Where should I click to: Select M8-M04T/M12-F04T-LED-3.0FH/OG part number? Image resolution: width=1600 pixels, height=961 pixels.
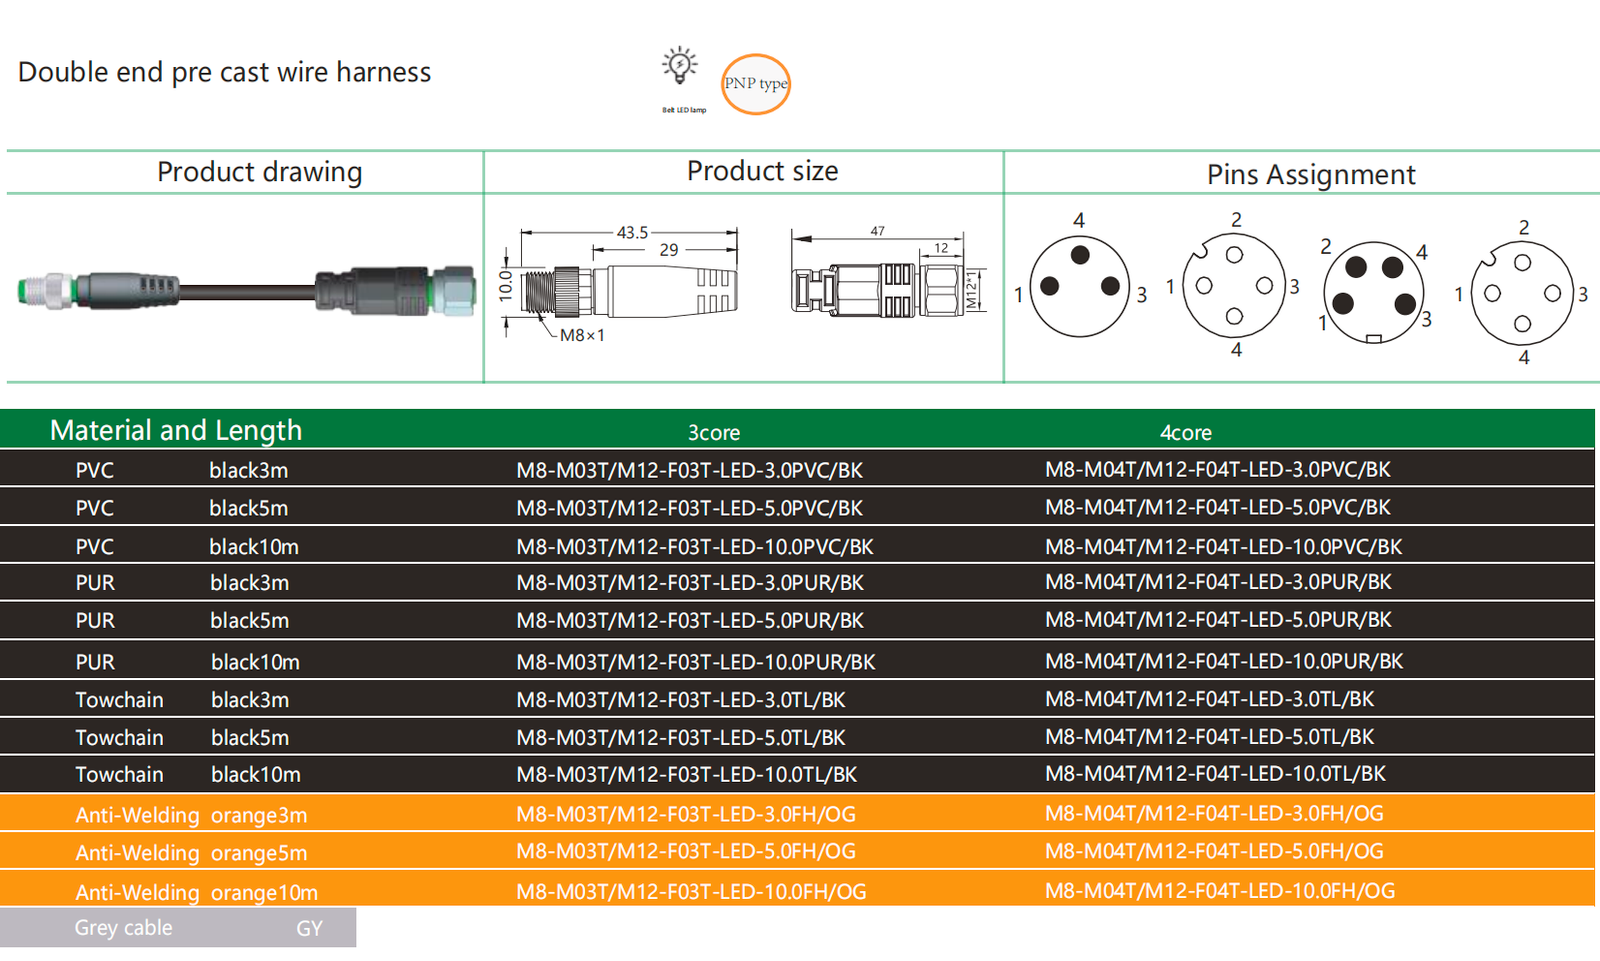[1215, 813]
